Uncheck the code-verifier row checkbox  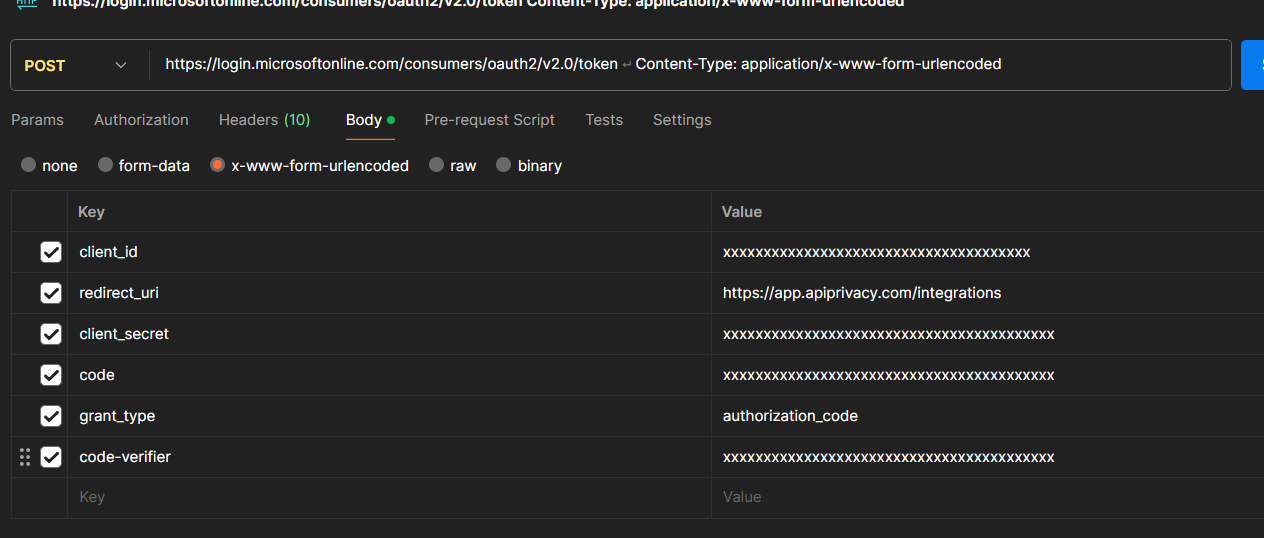click(51, 457)
